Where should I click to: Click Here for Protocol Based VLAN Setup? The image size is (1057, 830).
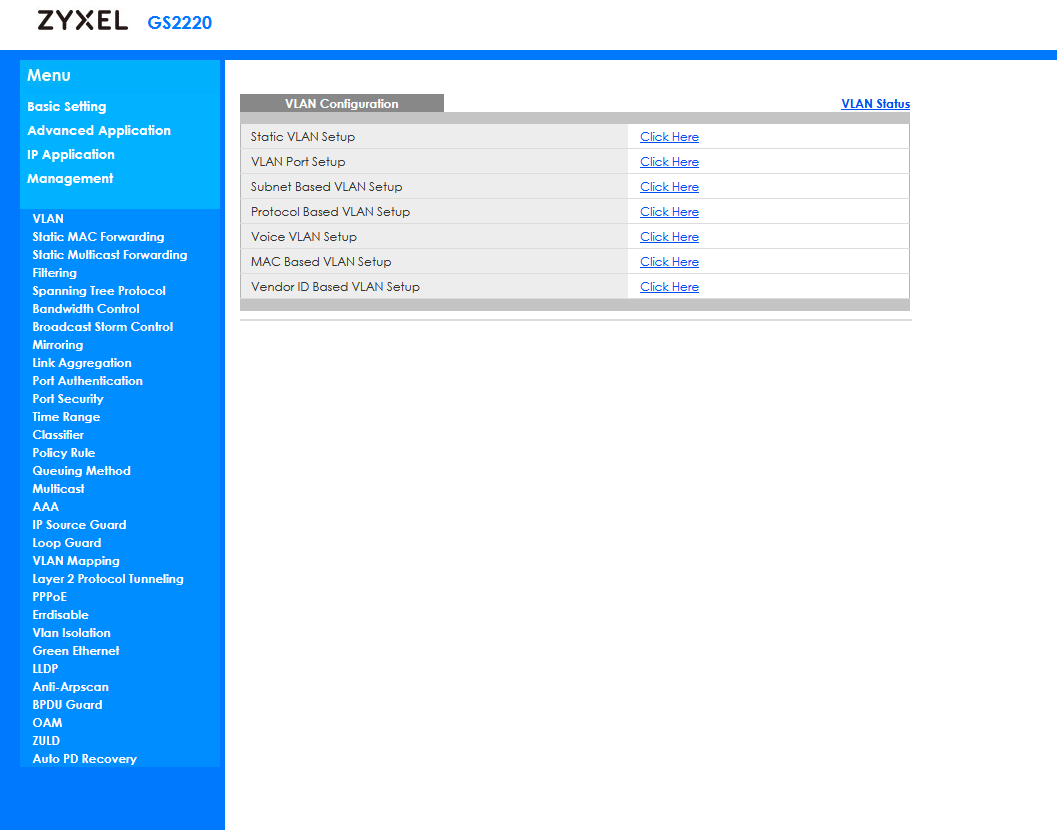click(669, 212)
